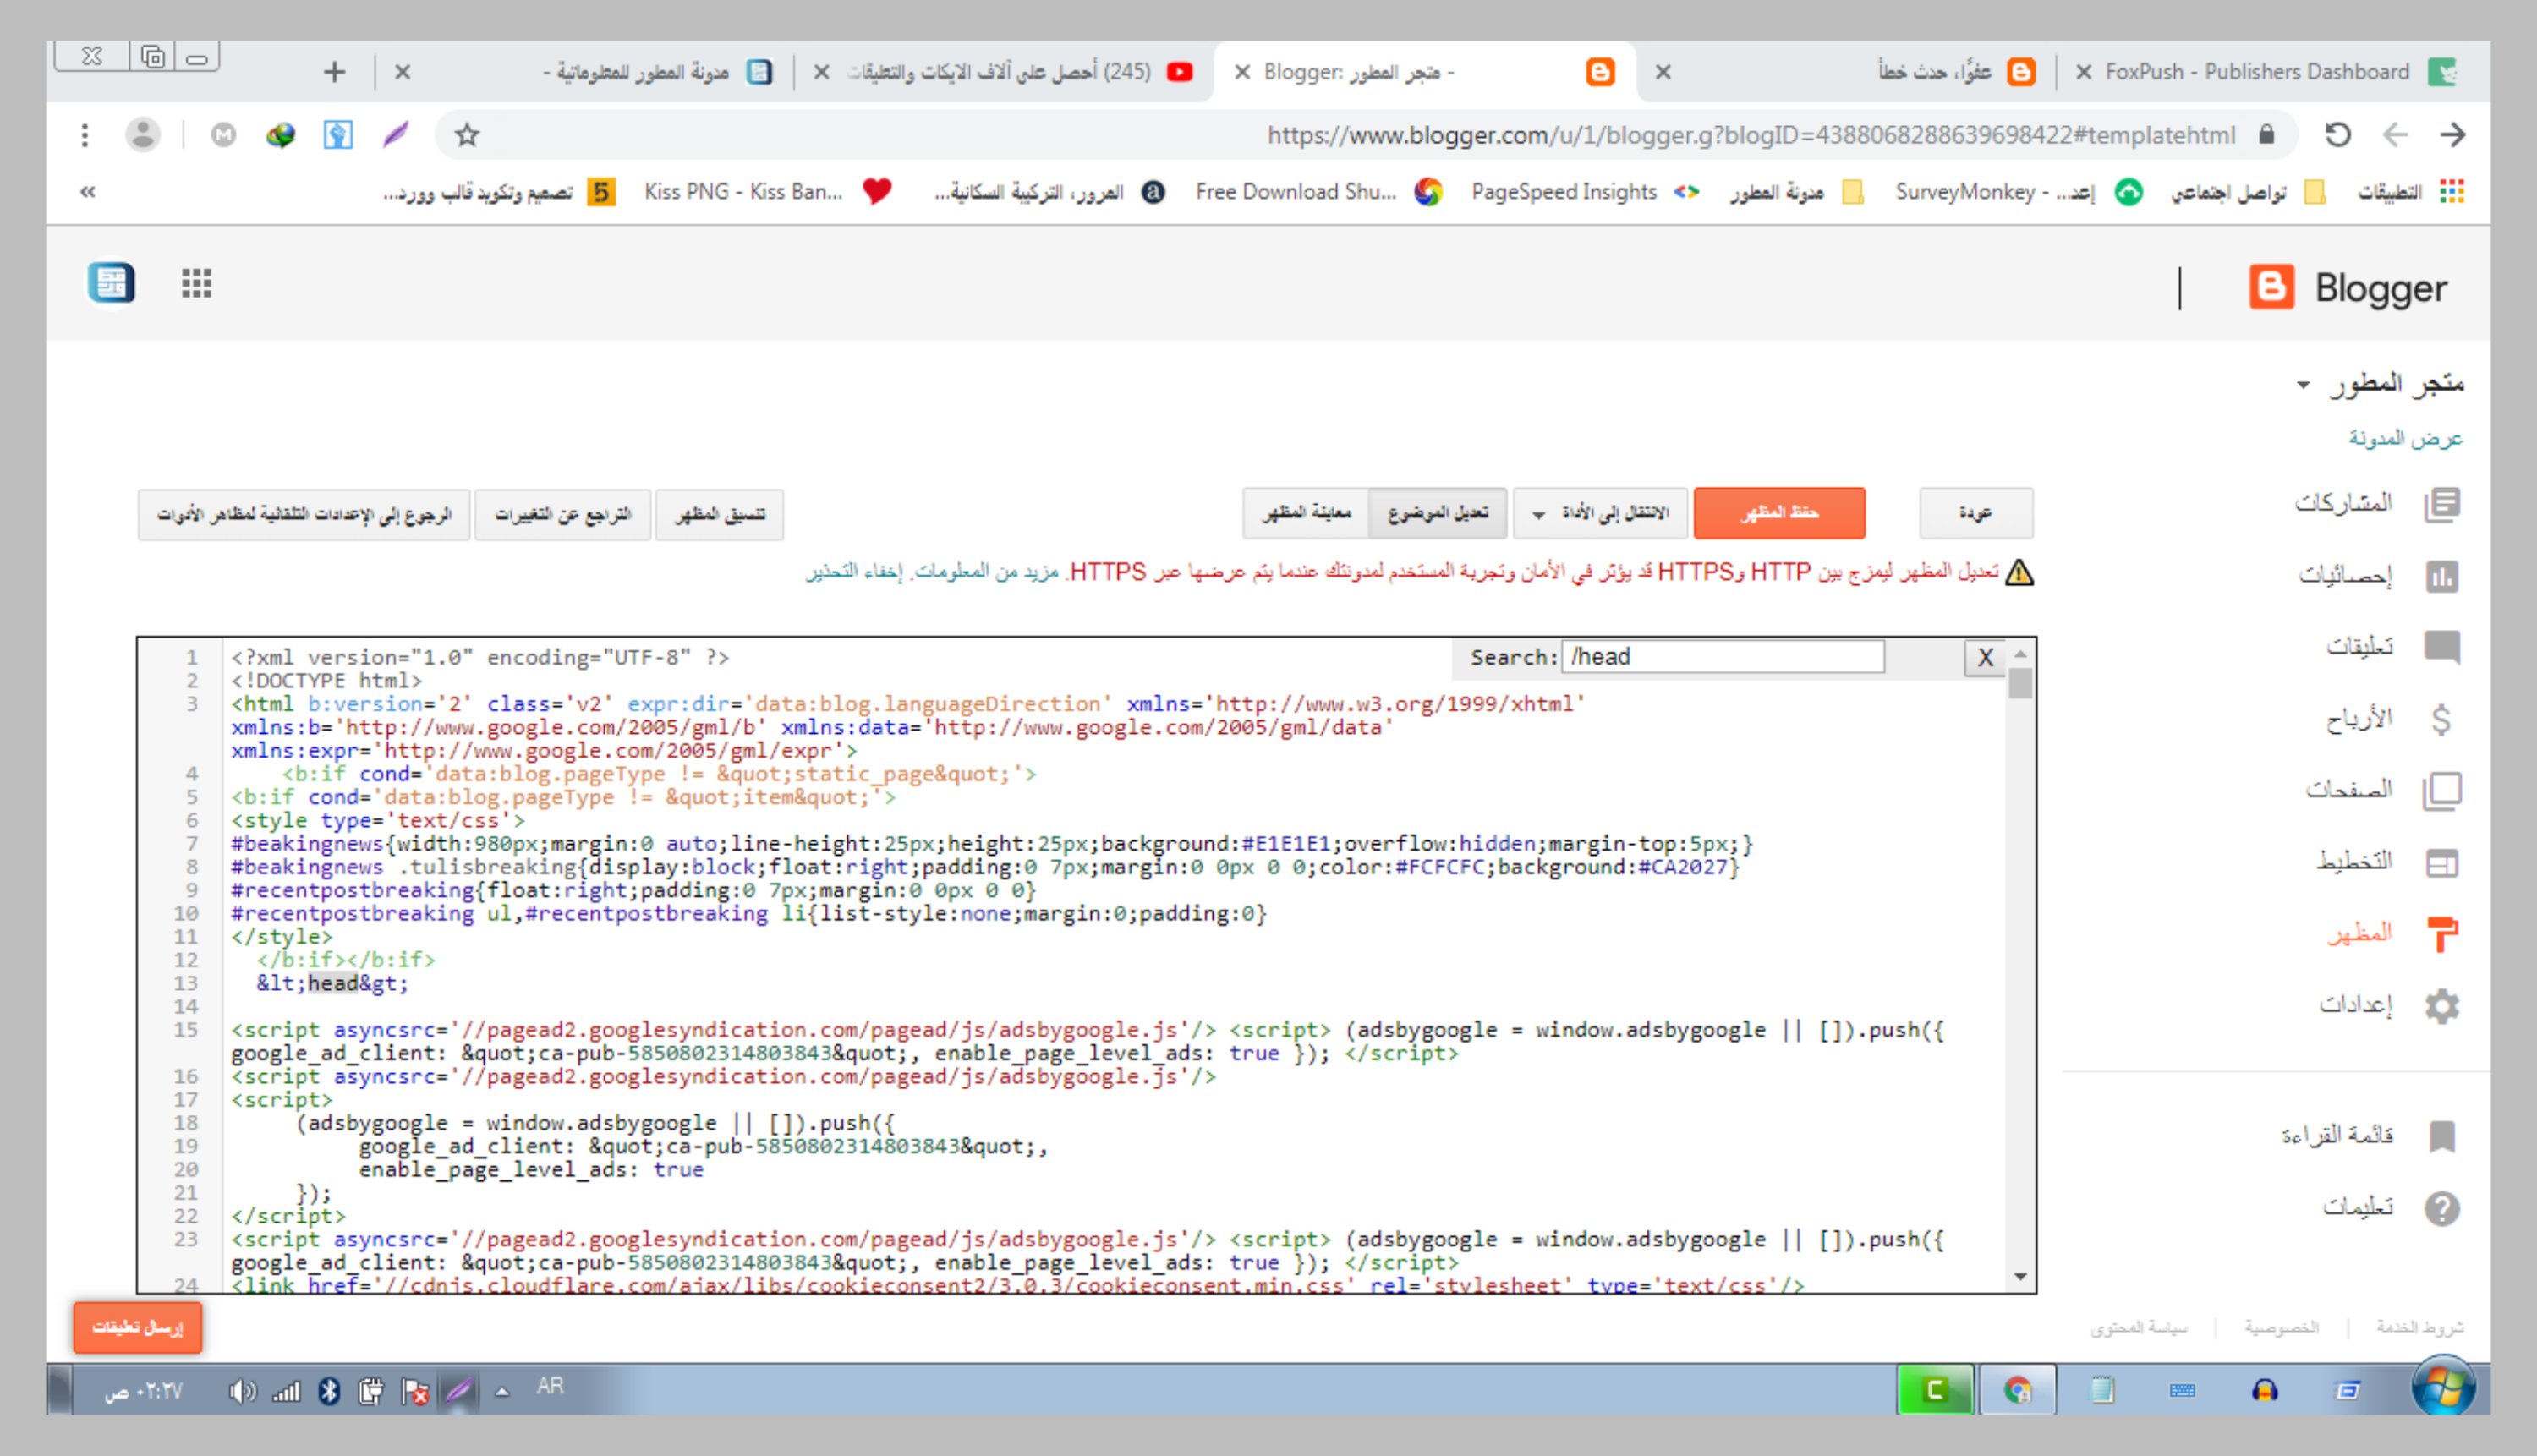Close the code search box

coord(1985,658)
